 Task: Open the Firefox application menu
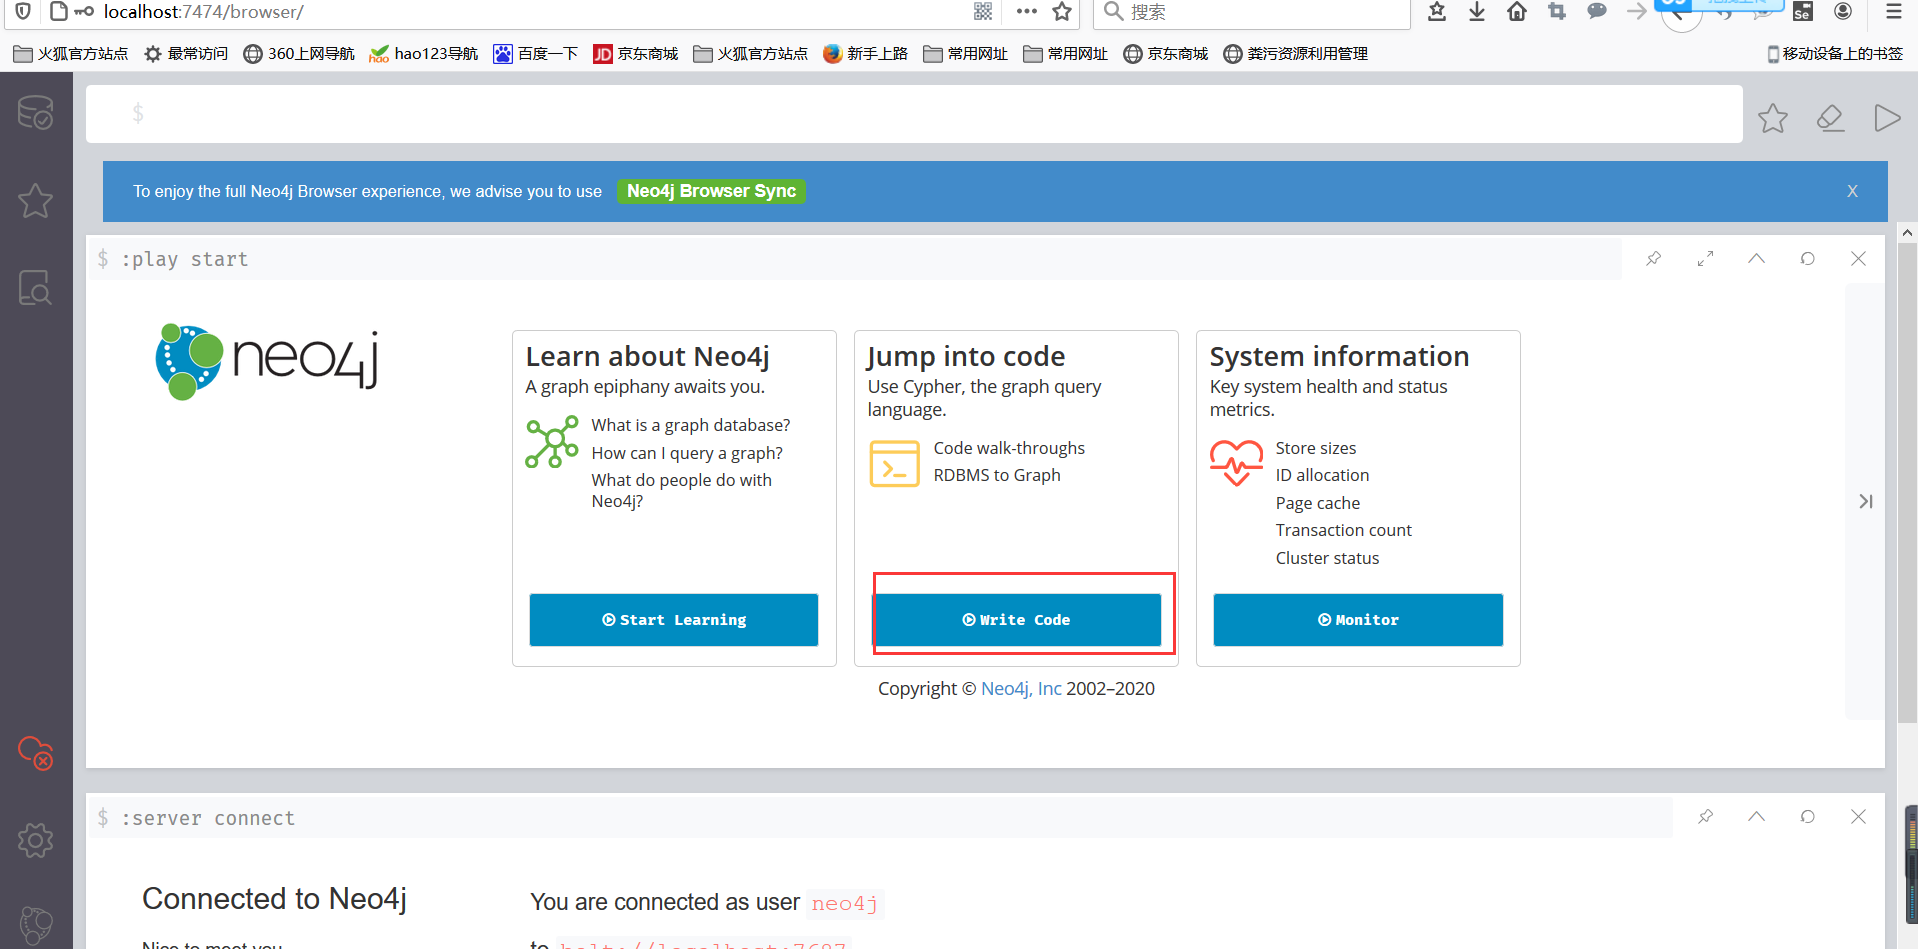(x=1893, y=12)
